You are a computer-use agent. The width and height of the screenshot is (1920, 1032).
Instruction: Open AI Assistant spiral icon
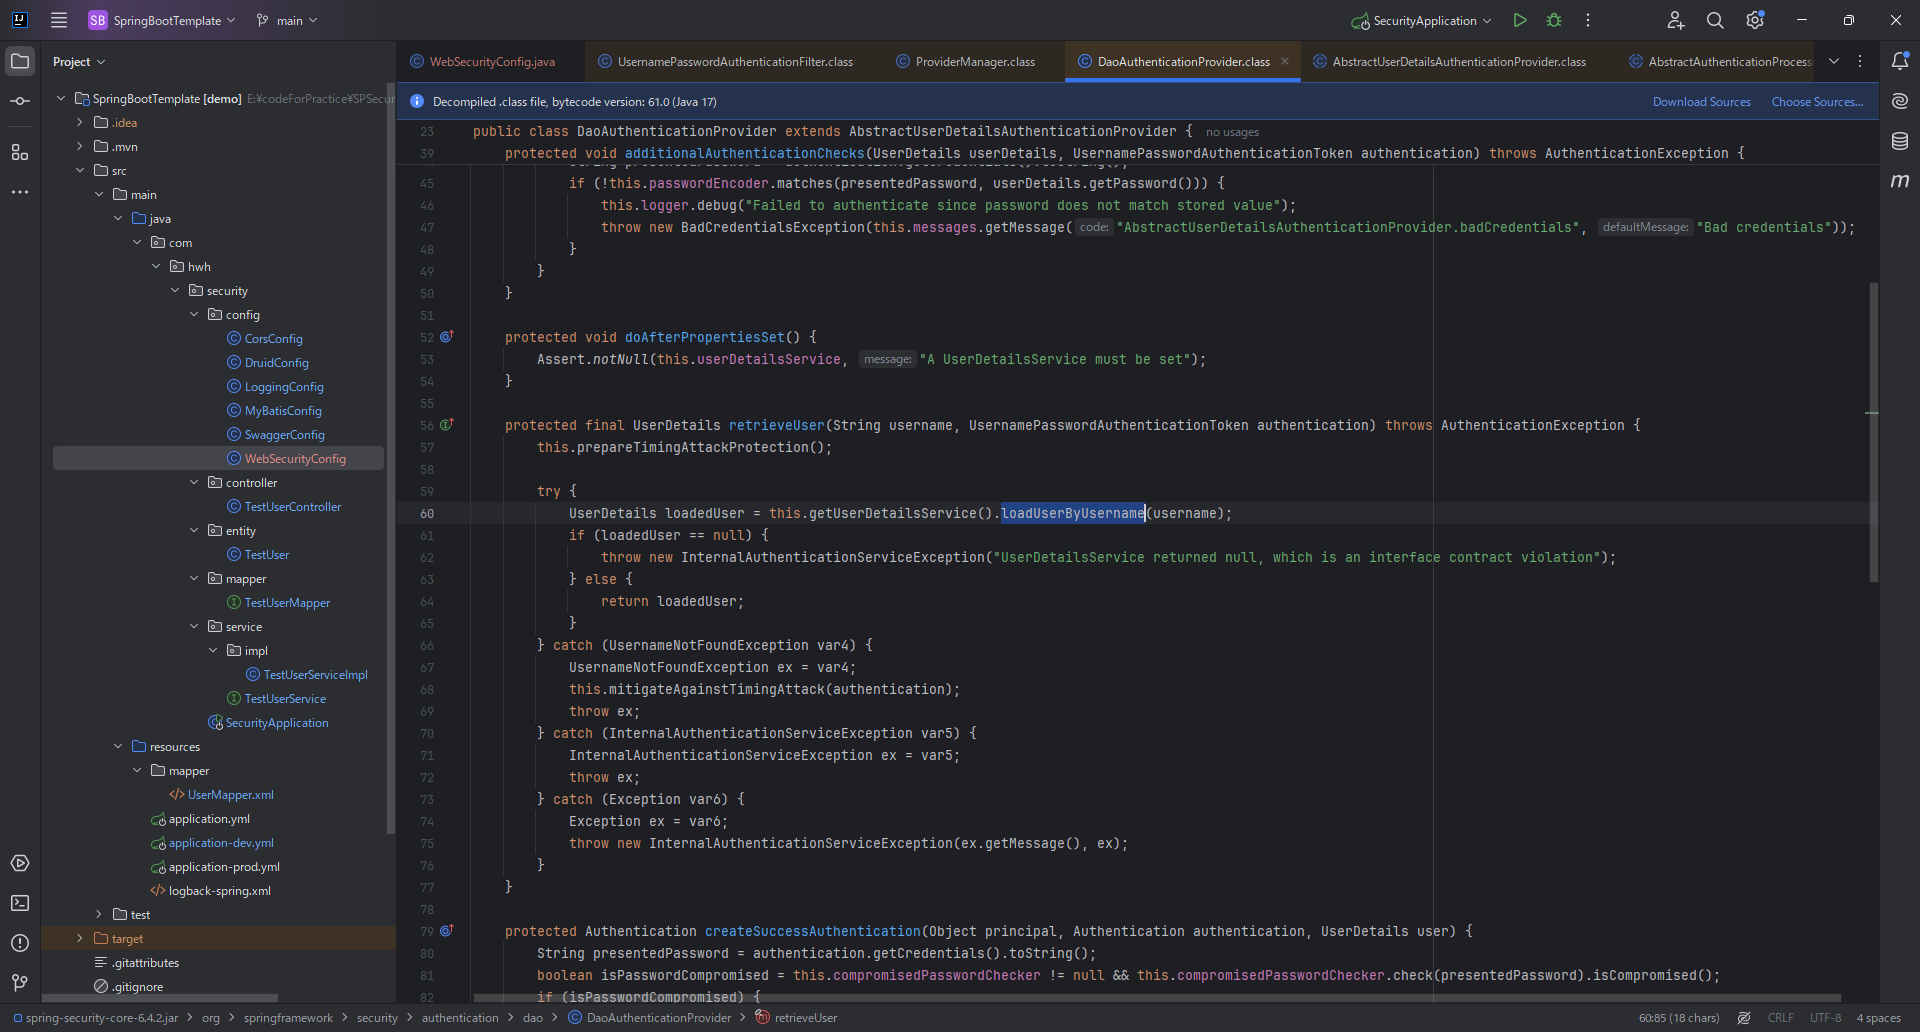1900,101
